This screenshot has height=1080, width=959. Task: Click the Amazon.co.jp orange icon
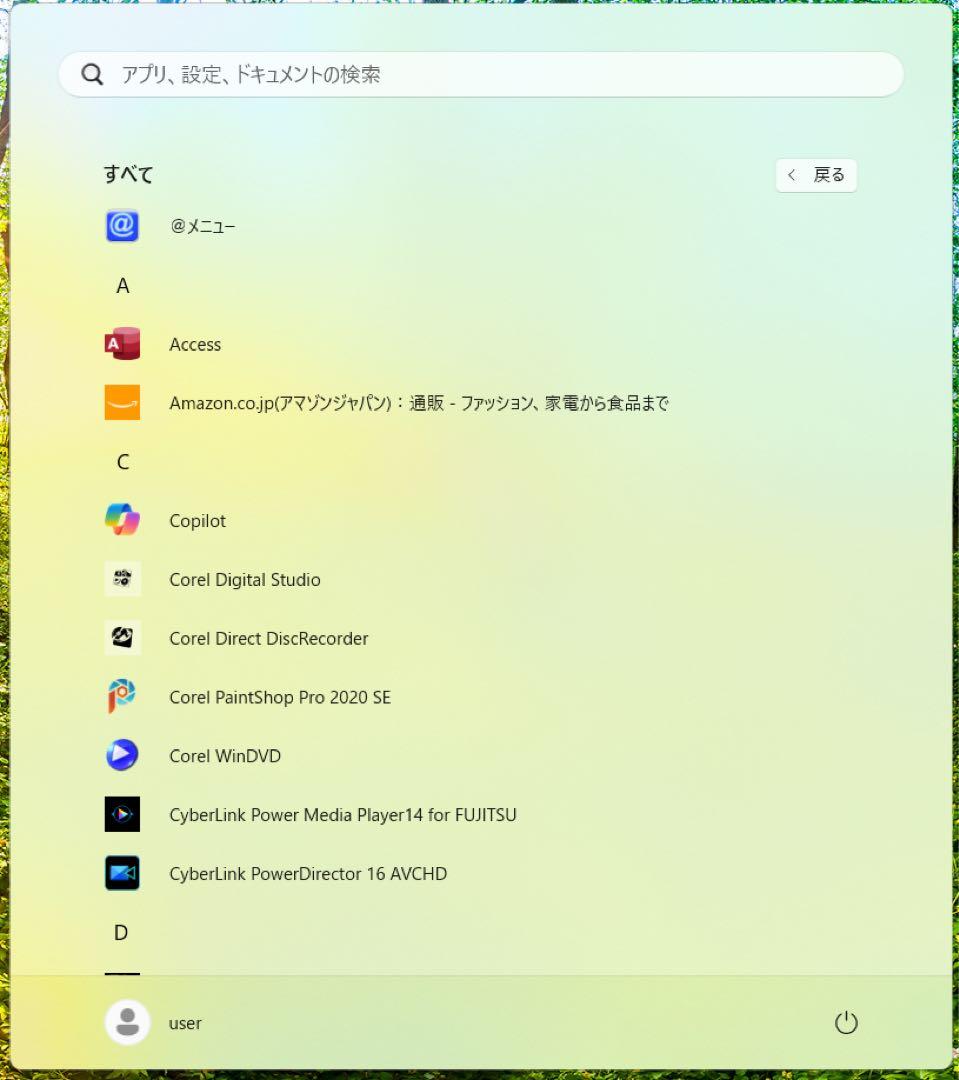[122, 403]
